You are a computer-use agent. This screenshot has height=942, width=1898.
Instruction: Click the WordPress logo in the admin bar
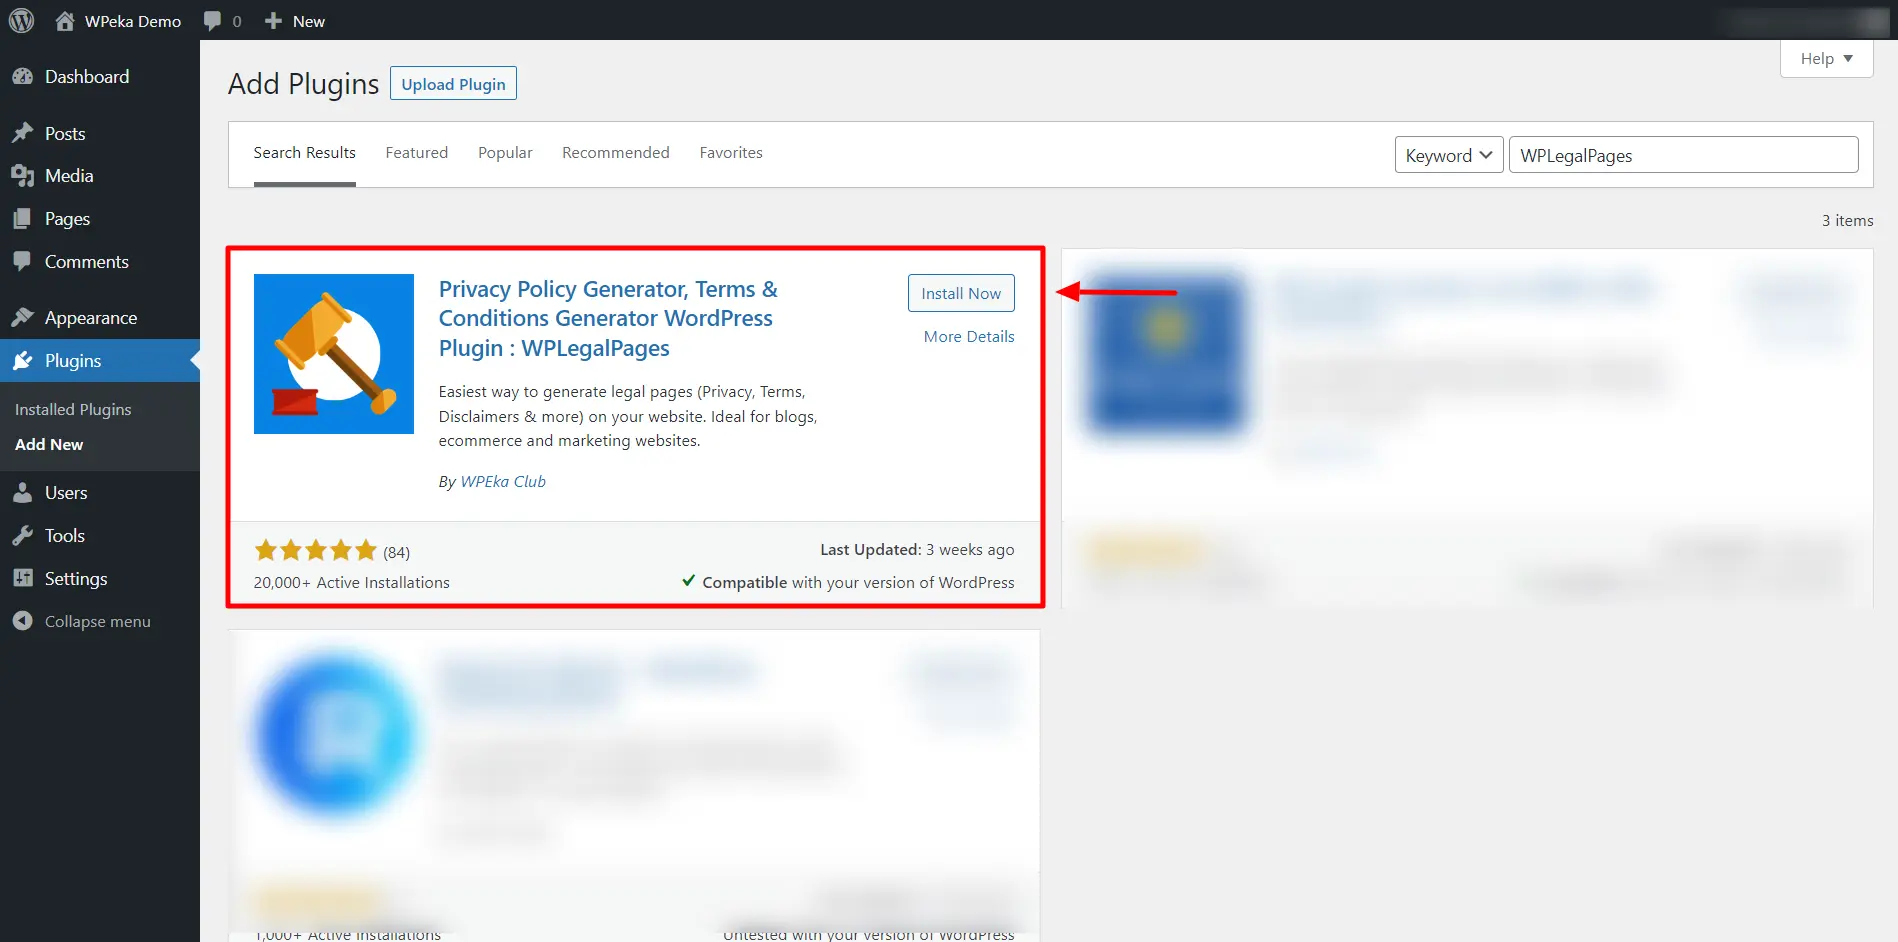(x=21, y=20)
